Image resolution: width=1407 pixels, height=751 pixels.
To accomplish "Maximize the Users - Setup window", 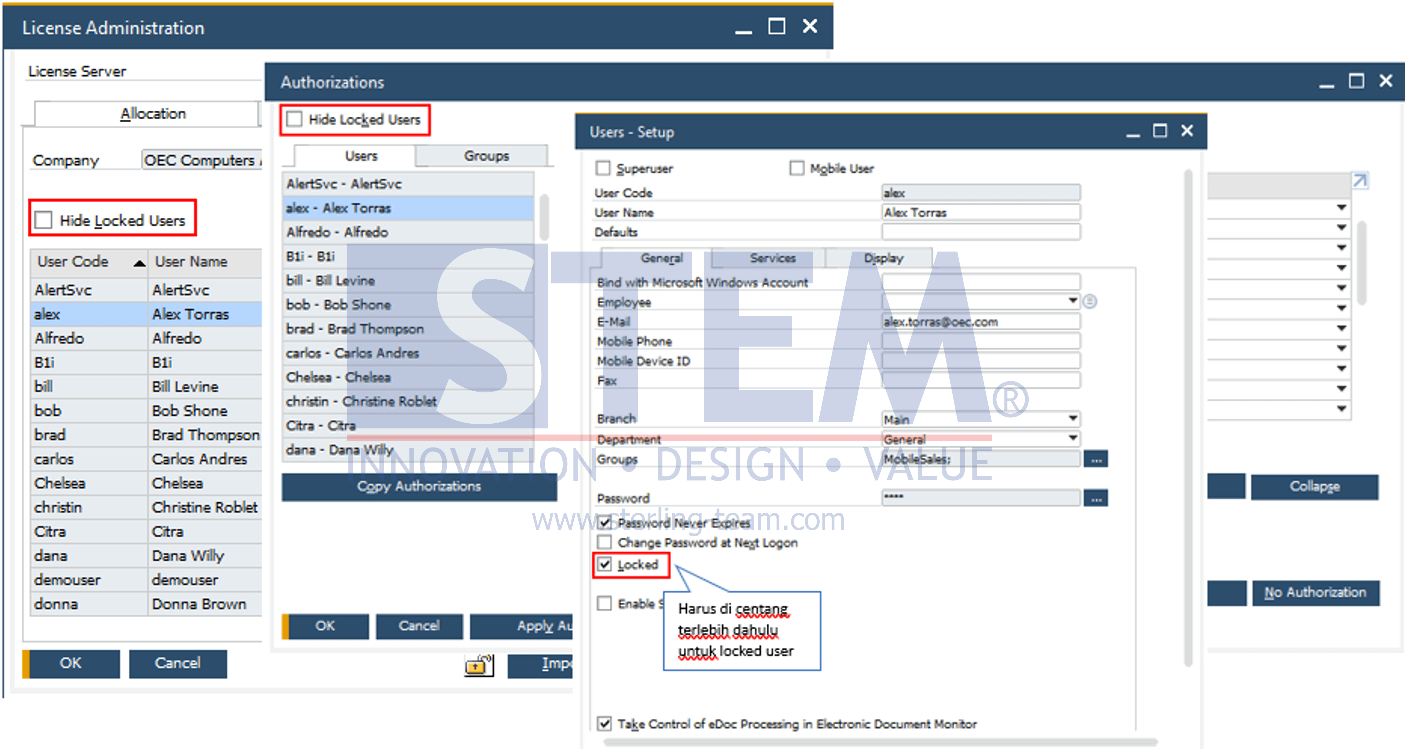I will 1160,131.
